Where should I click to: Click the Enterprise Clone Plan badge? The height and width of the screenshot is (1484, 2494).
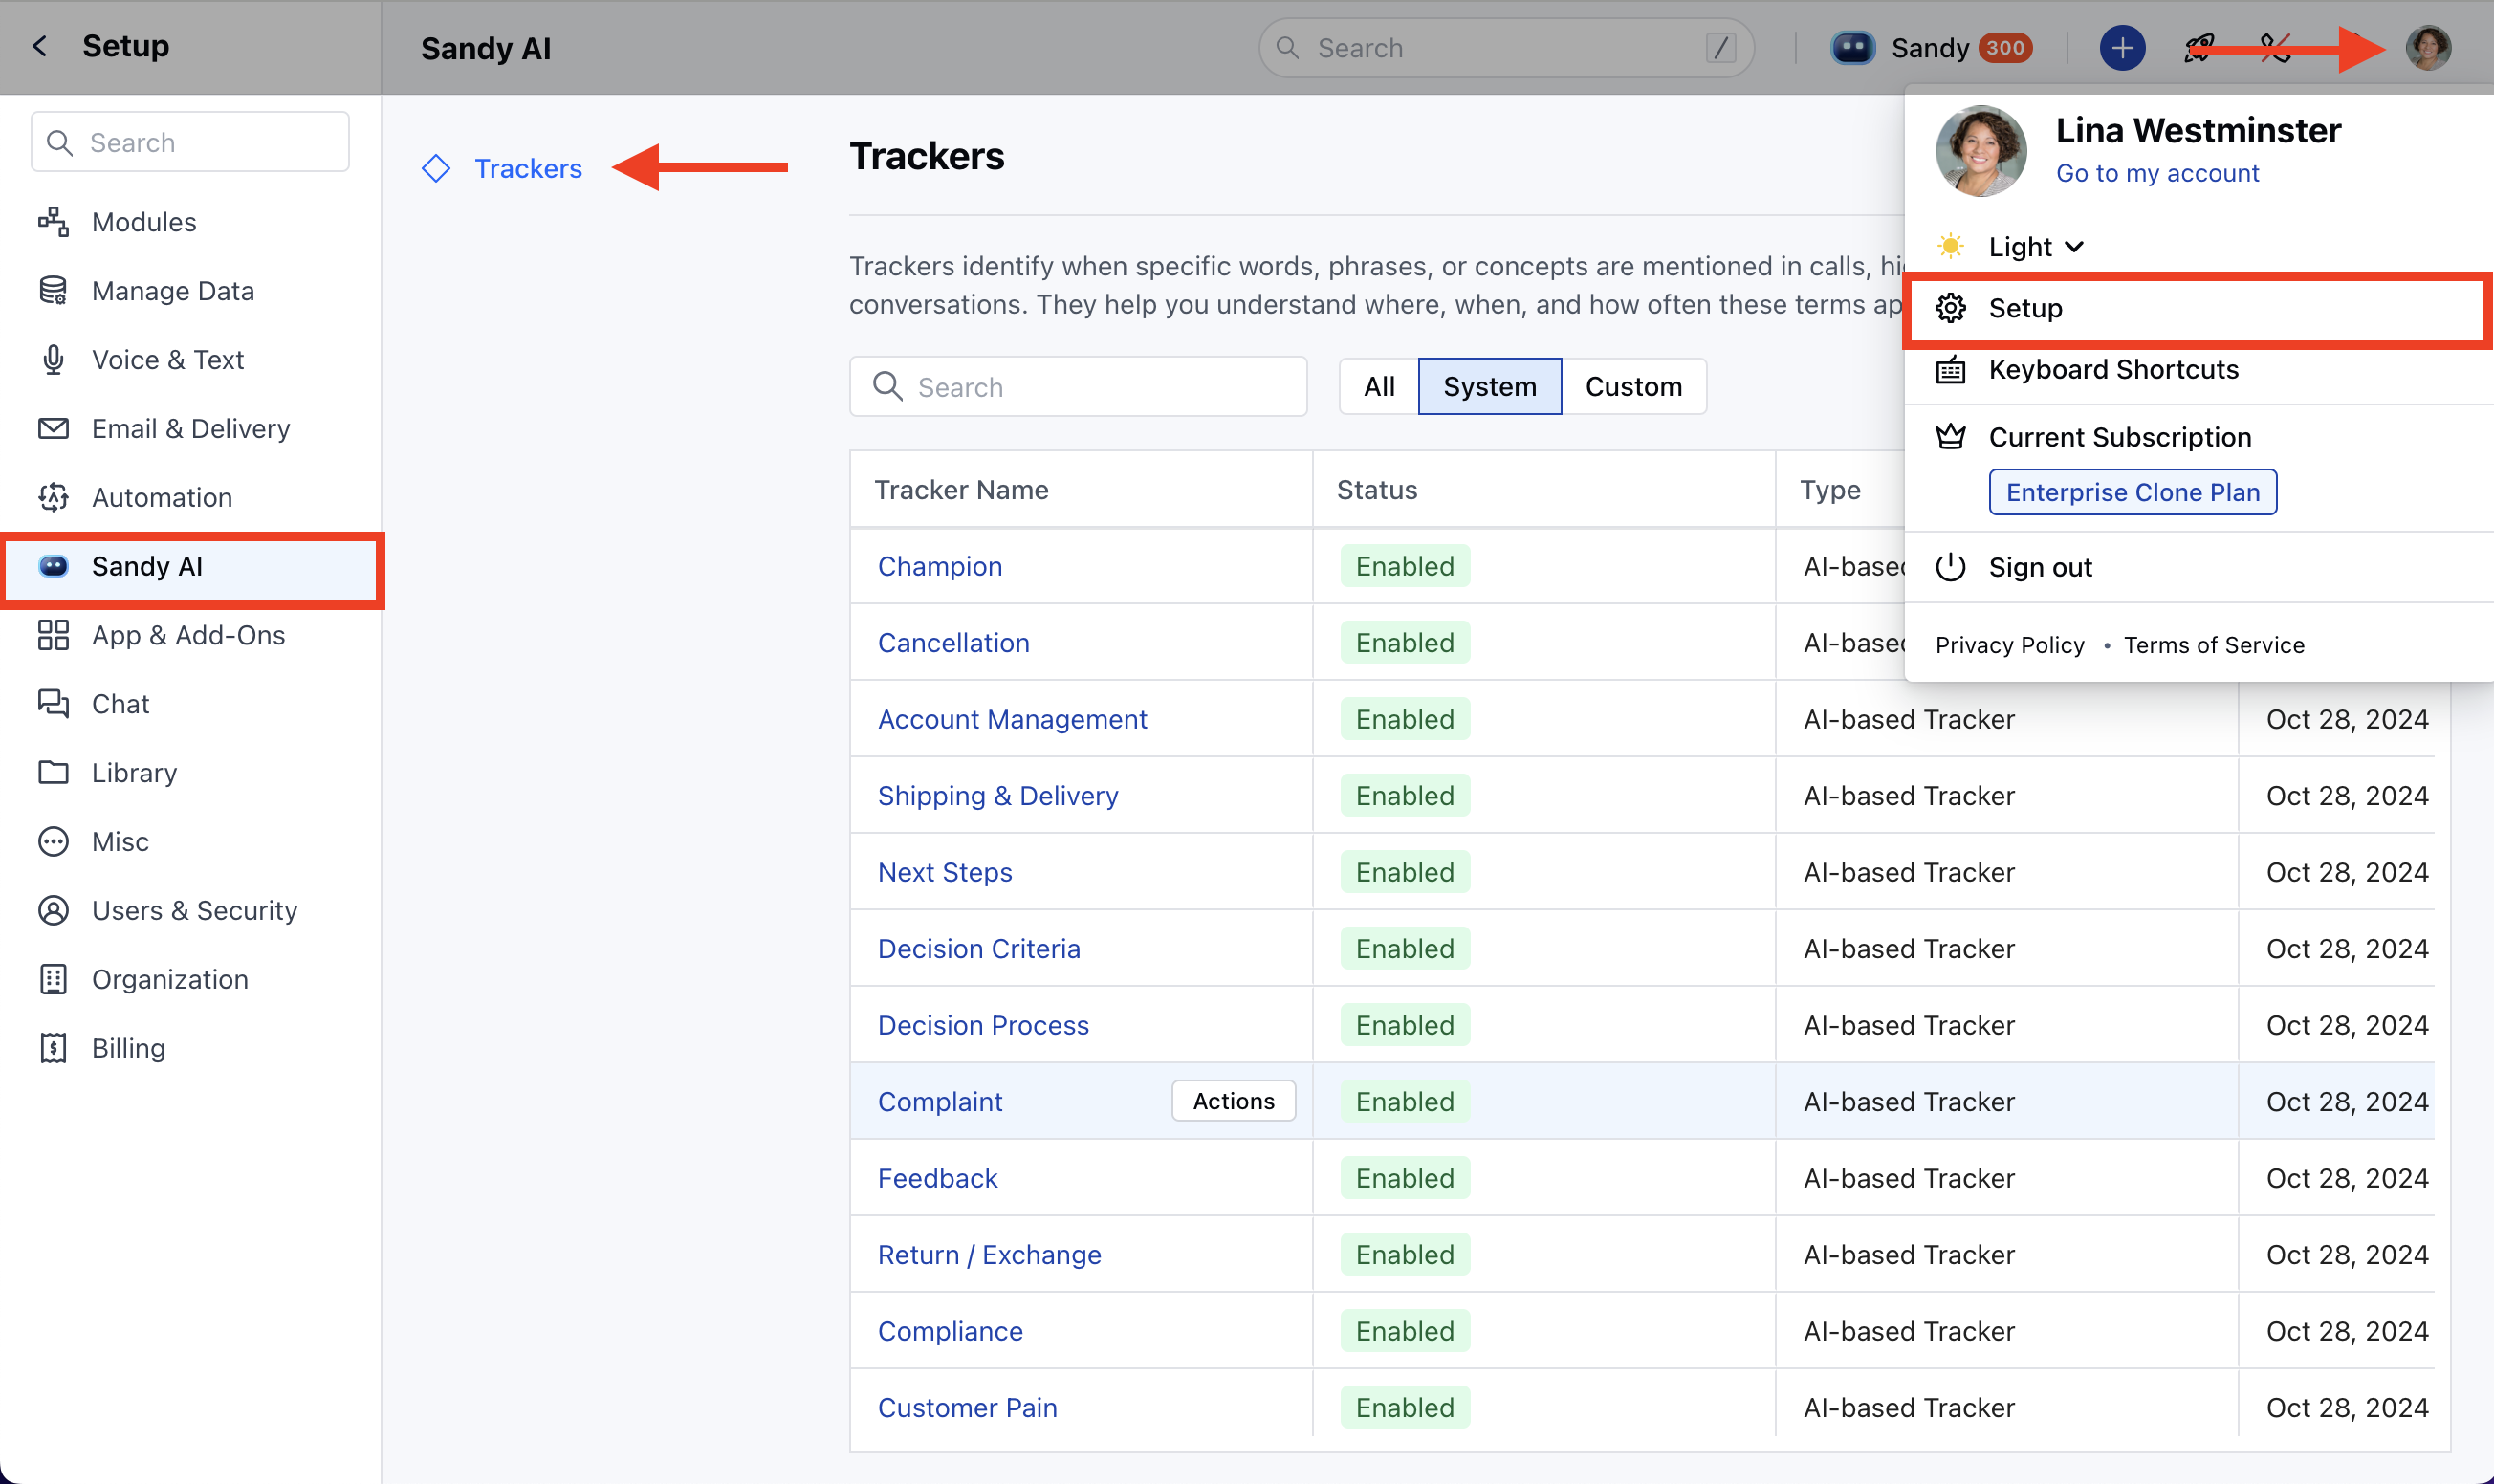[2132, 492]
